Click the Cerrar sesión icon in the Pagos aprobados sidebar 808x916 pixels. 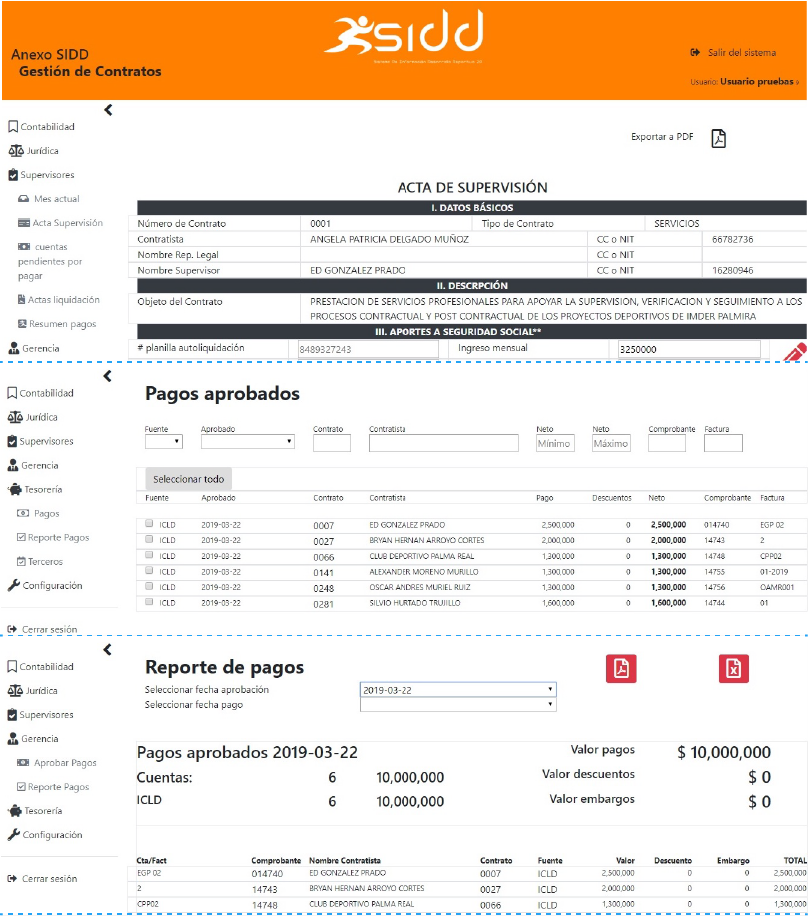12,629
